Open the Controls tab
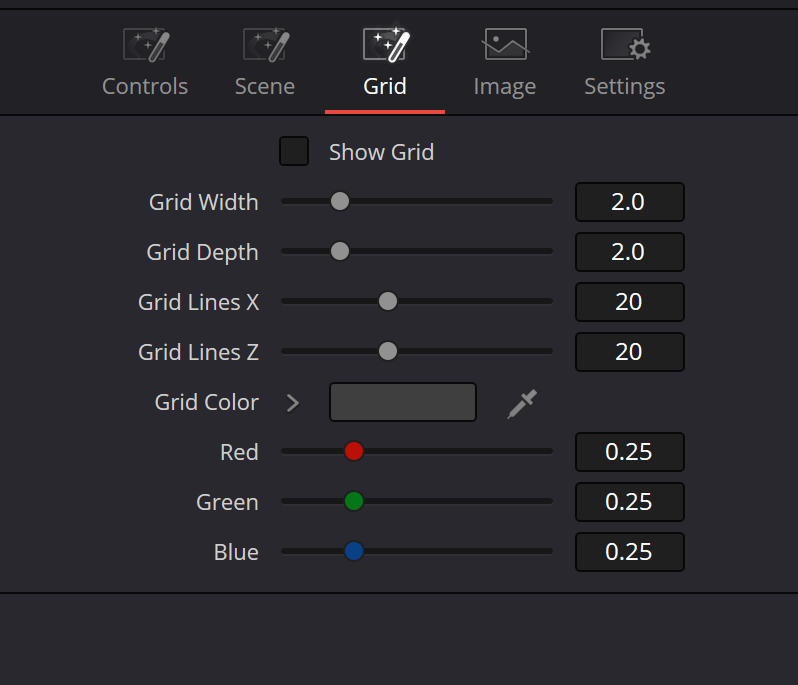Viewport: 798px width, 685px height. point(145,63)
